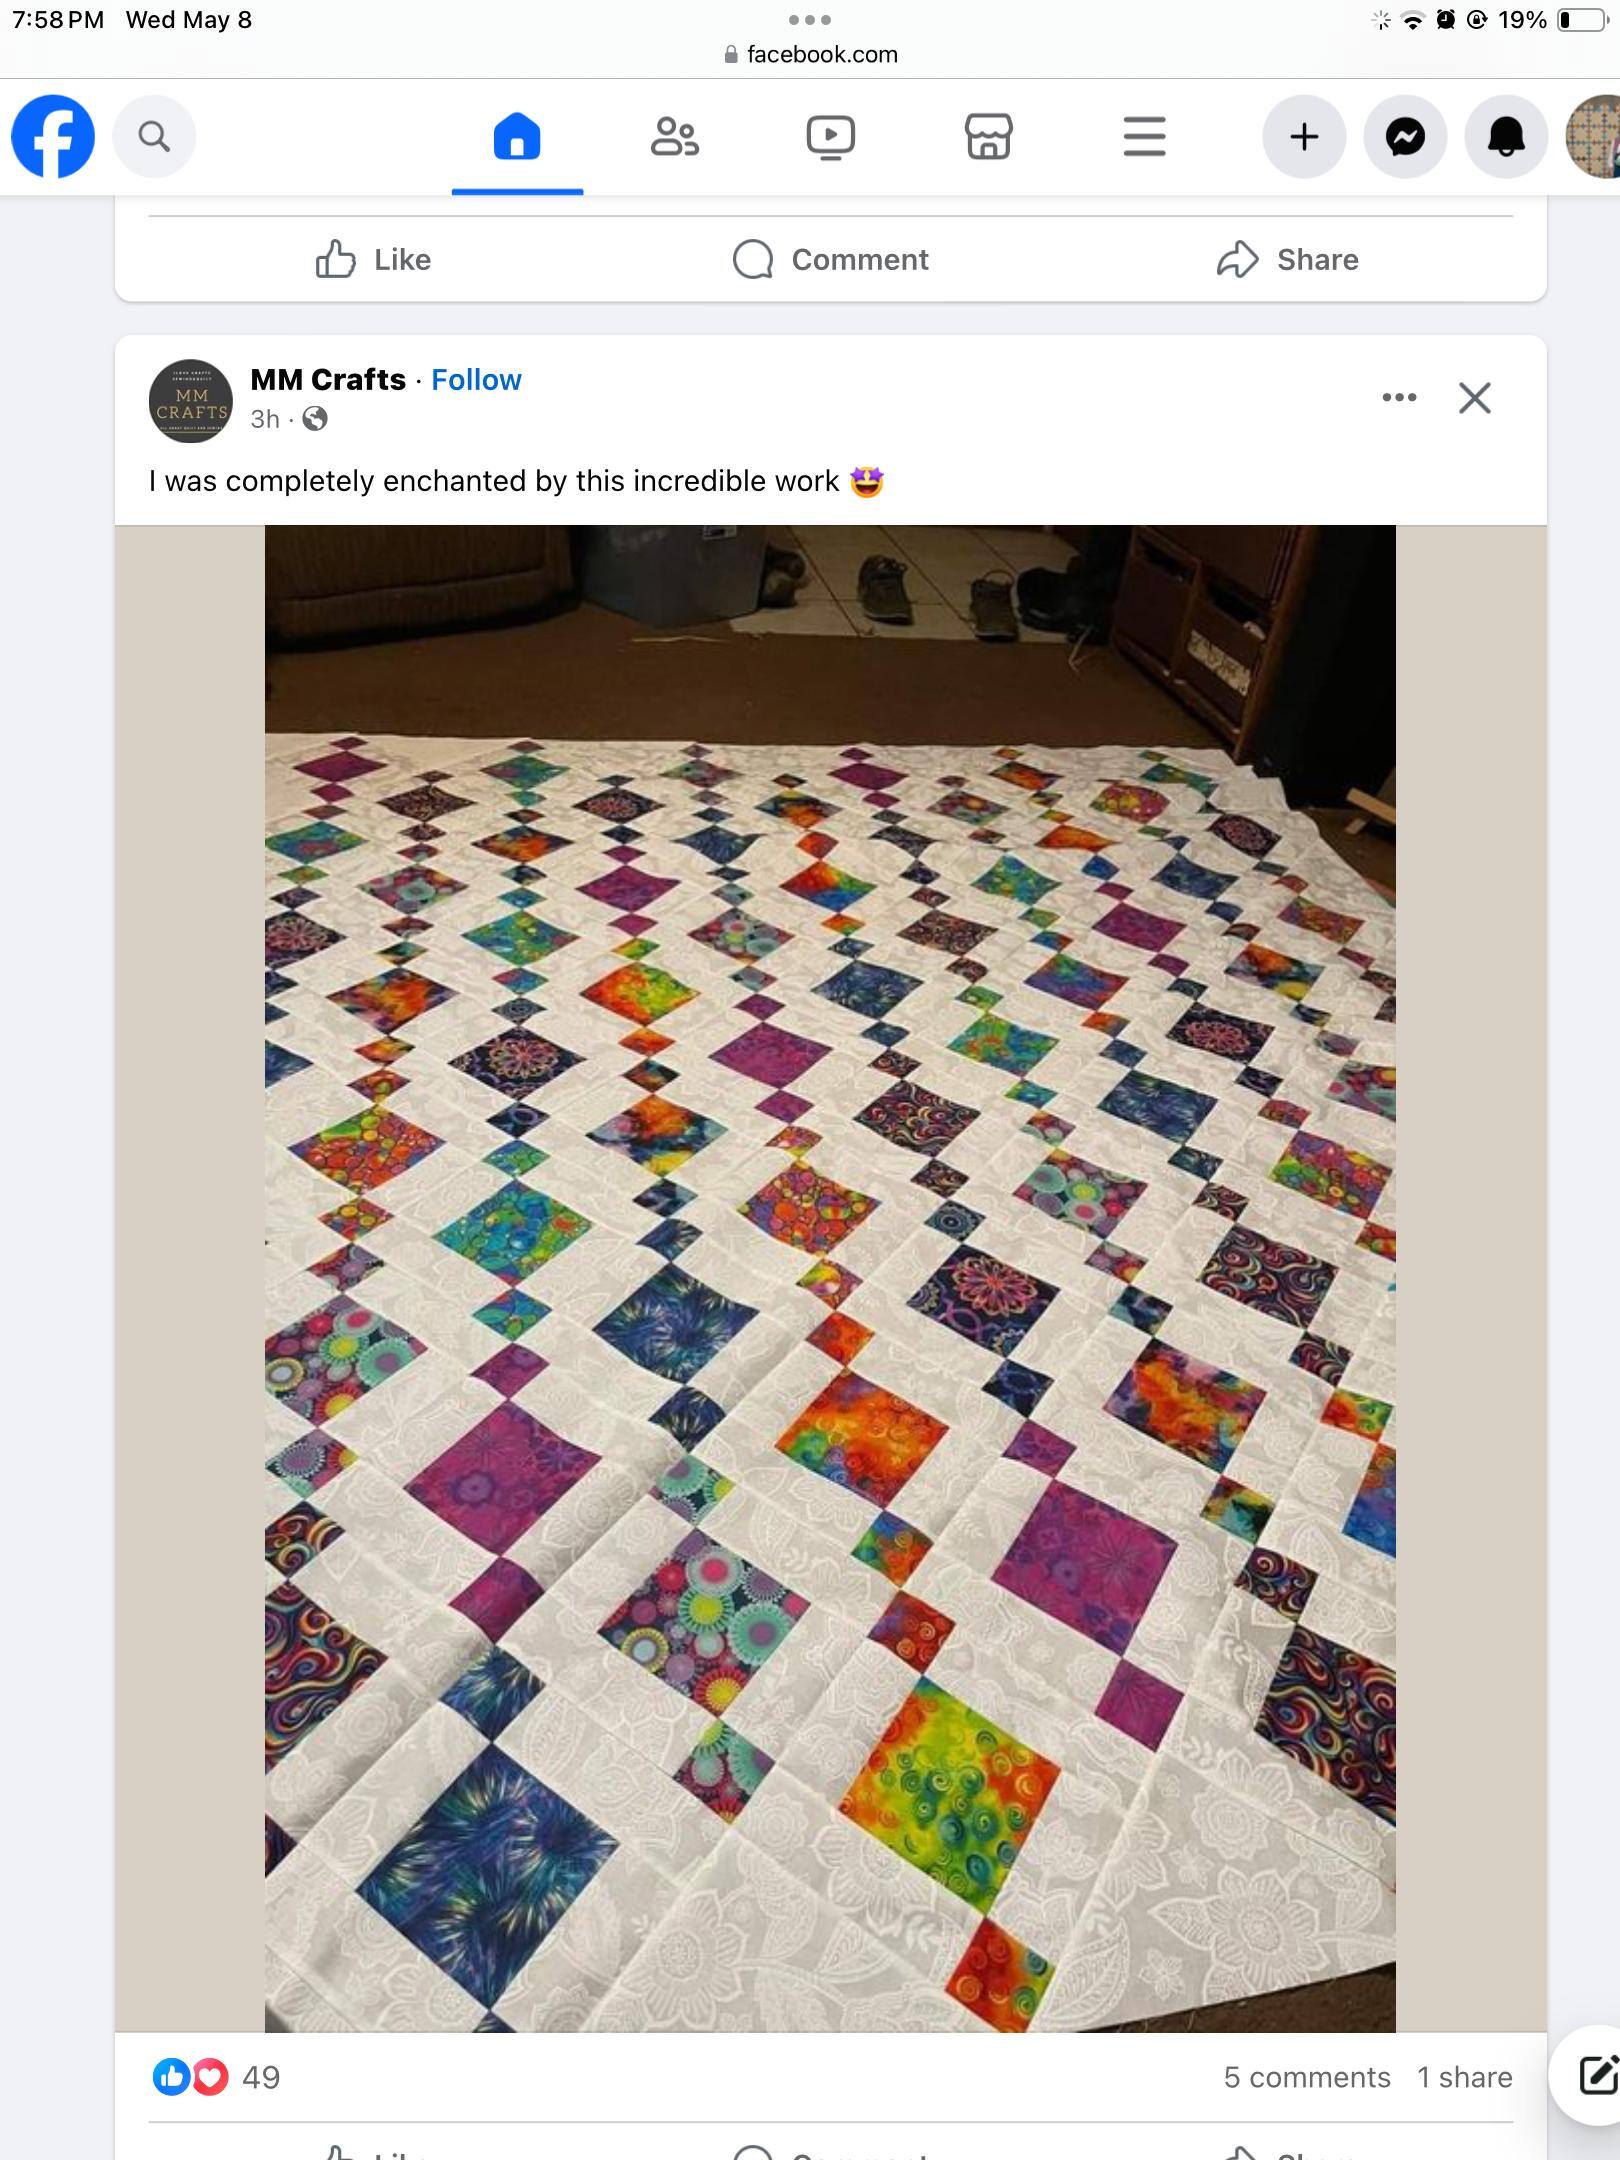
Task: Show notifications with the bell icon
Action: 1506,137
